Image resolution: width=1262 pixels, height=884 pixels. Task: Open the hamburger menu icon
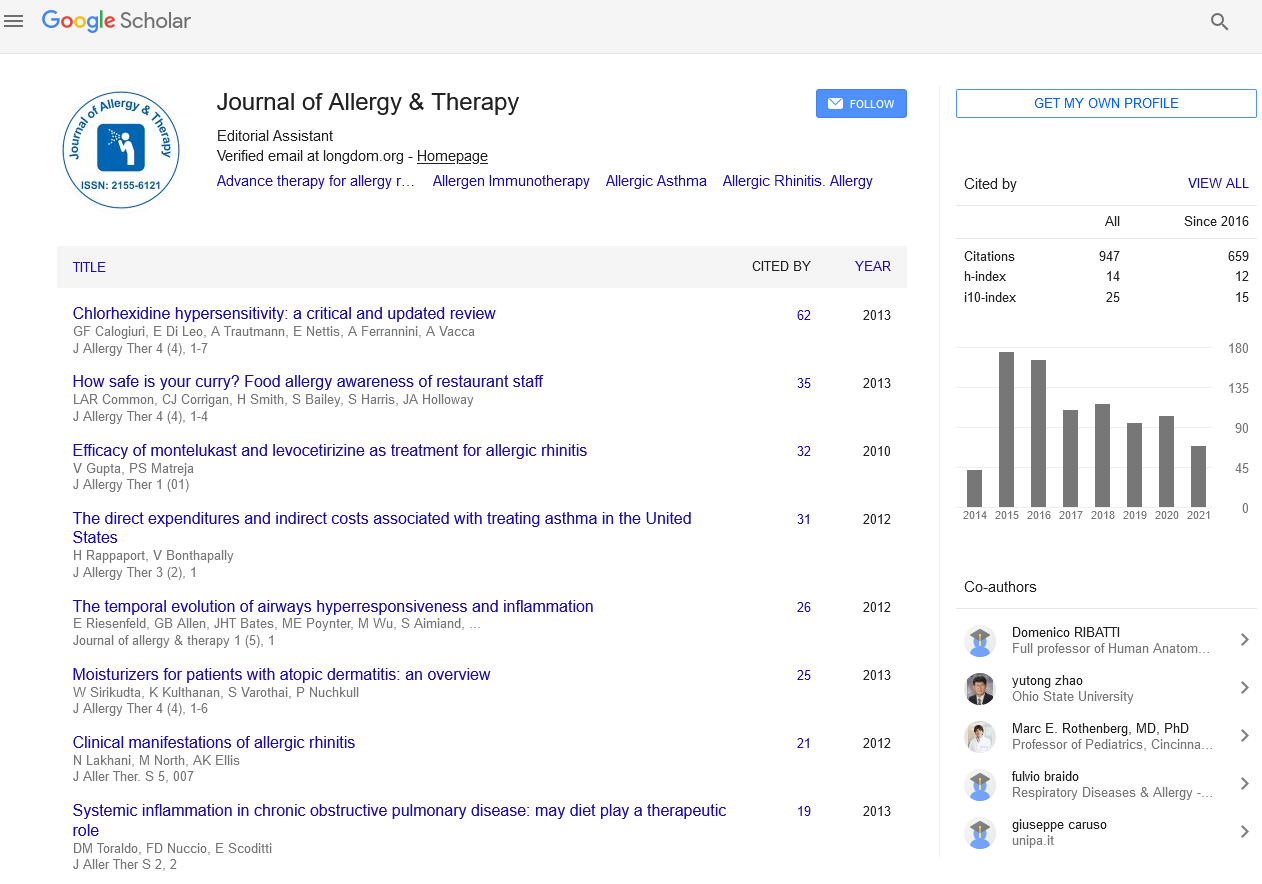click(x=14, y=21)
